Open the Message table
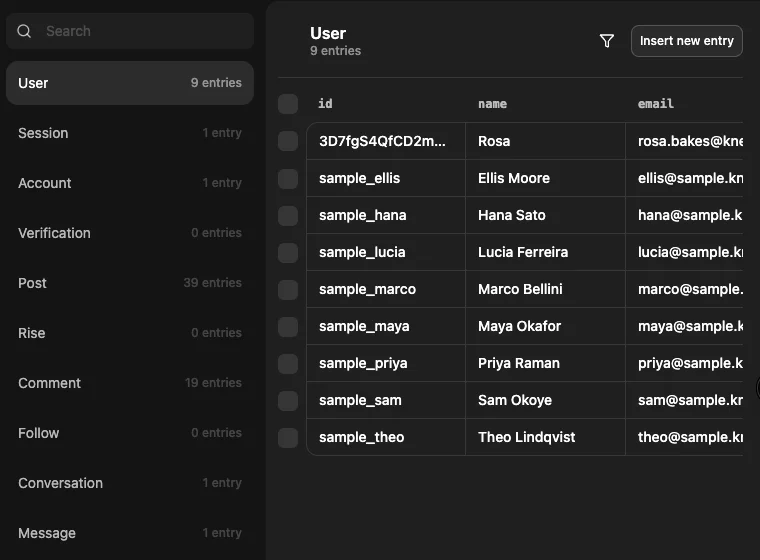This screenshot has height=560, width=760. [130, 532]
